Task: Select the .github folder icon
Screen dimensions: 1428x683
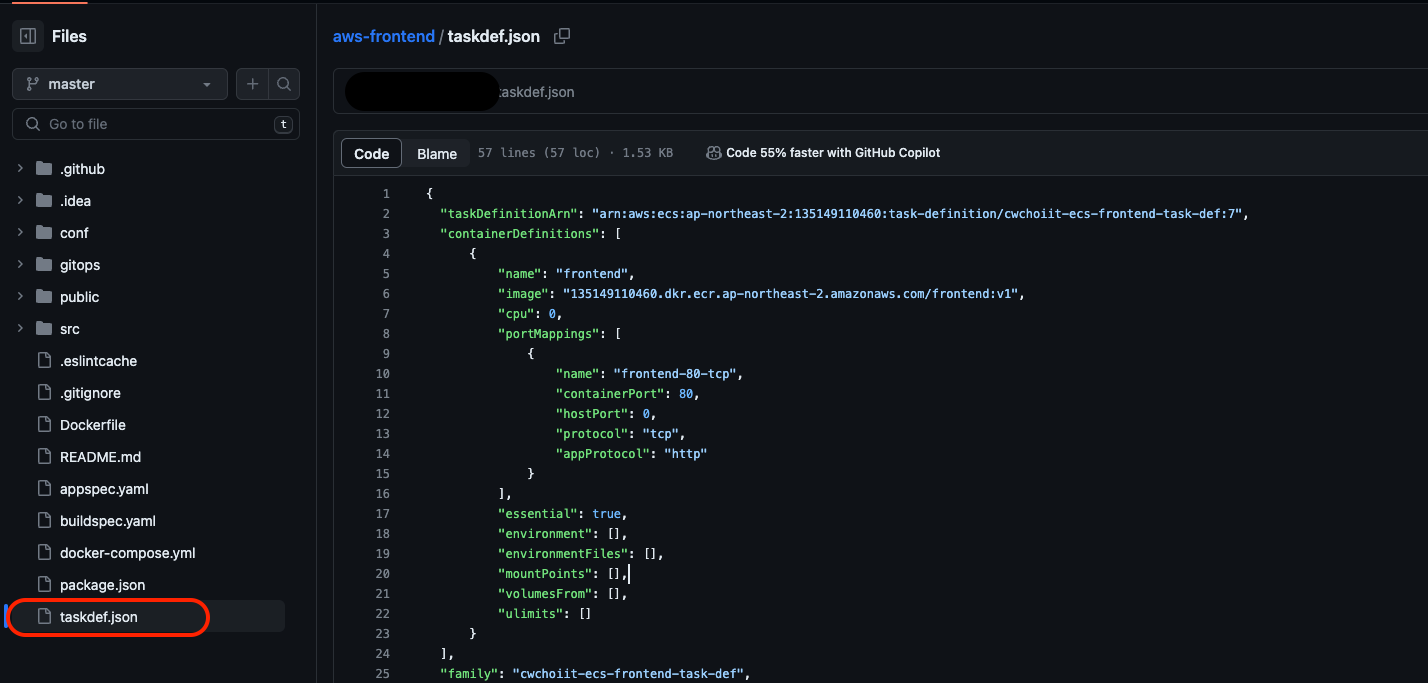Action: 43,169
